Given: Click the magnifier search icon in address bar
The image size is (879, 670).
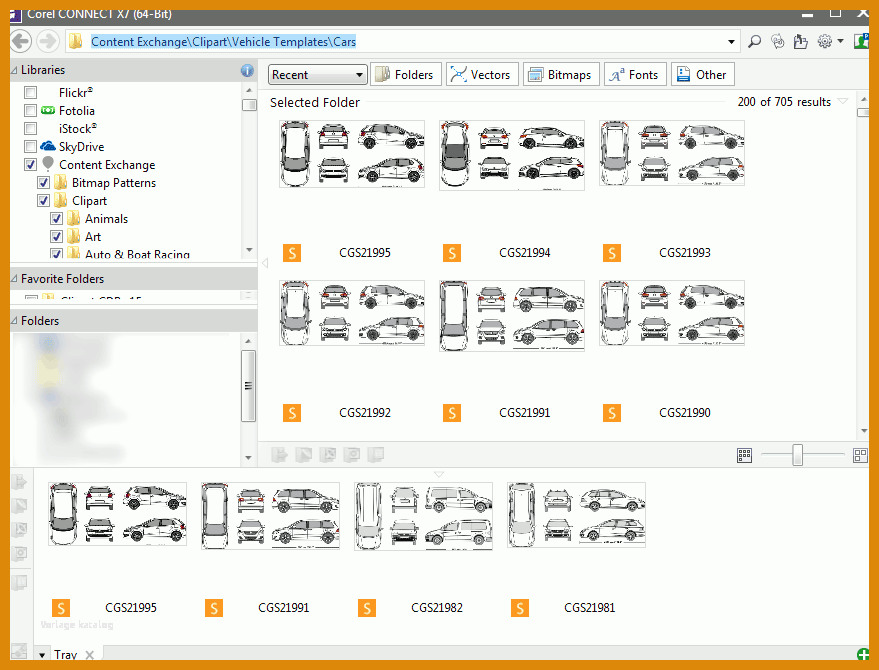Looking at the screenshot, I should coord(755,41).
